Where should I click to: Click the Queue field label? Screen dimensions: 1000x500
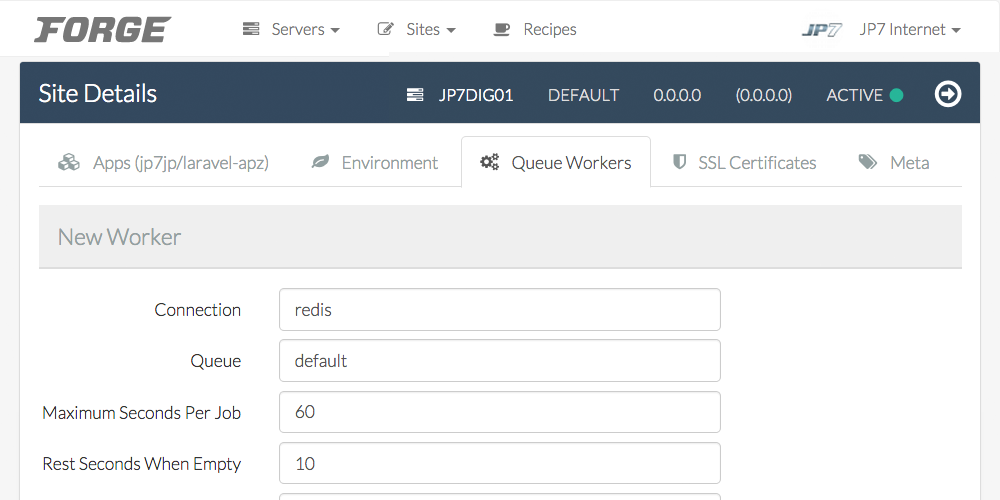click(x=216, y=361)
